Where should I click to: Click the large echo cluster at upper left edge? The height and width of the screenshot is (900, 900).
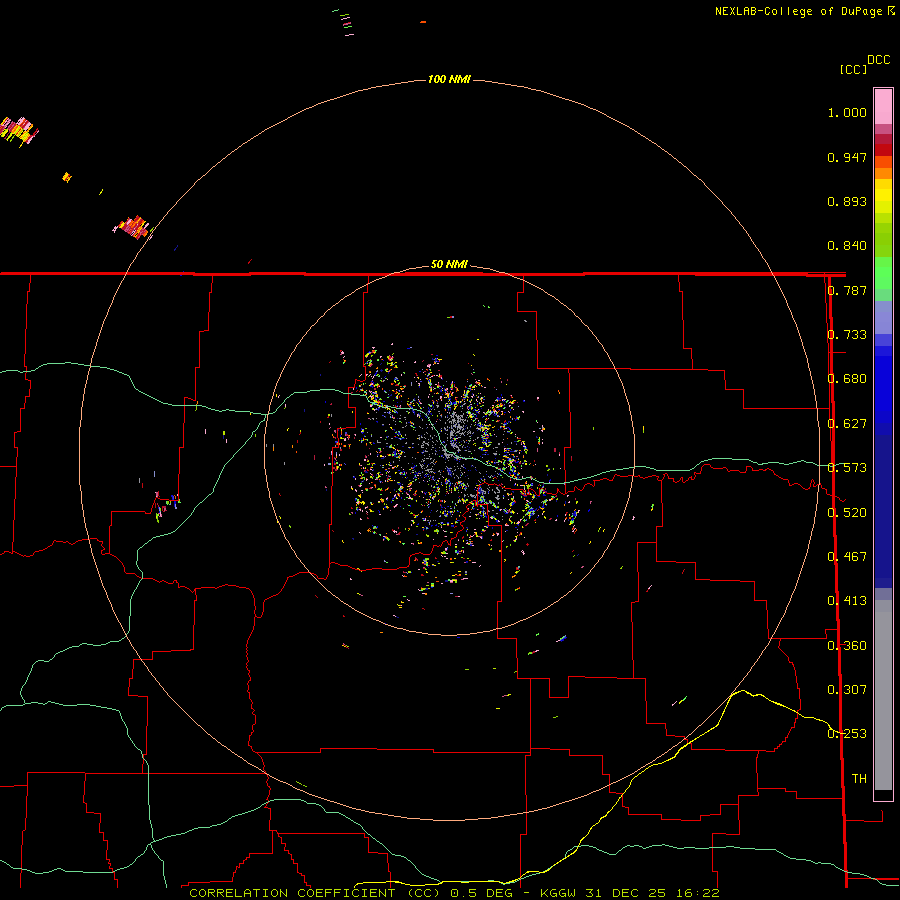(x=18, y=130)
